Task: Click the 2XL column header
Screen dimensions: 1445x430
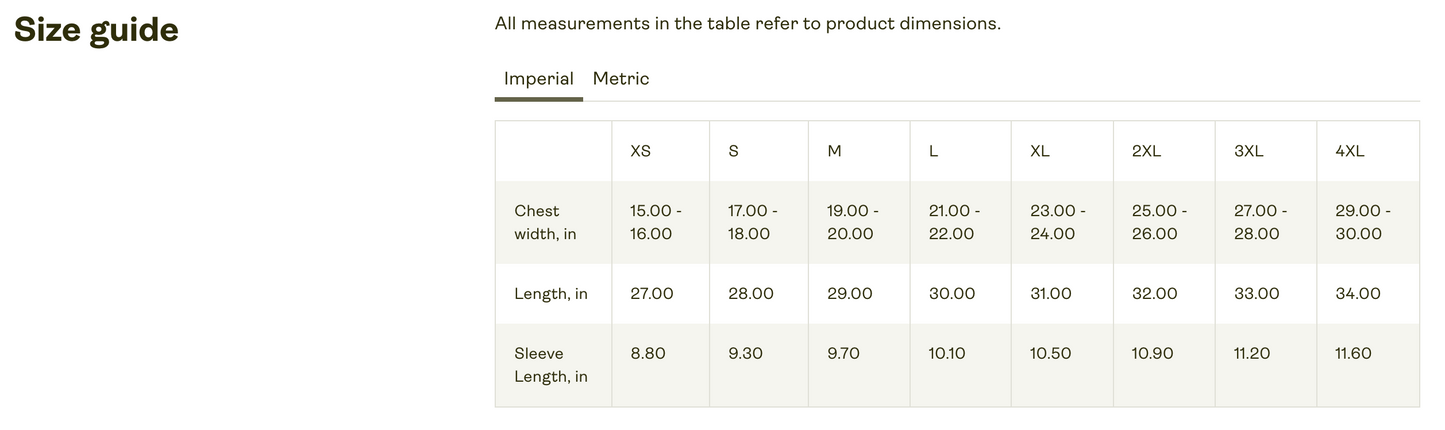Action: coord(1146,151)
